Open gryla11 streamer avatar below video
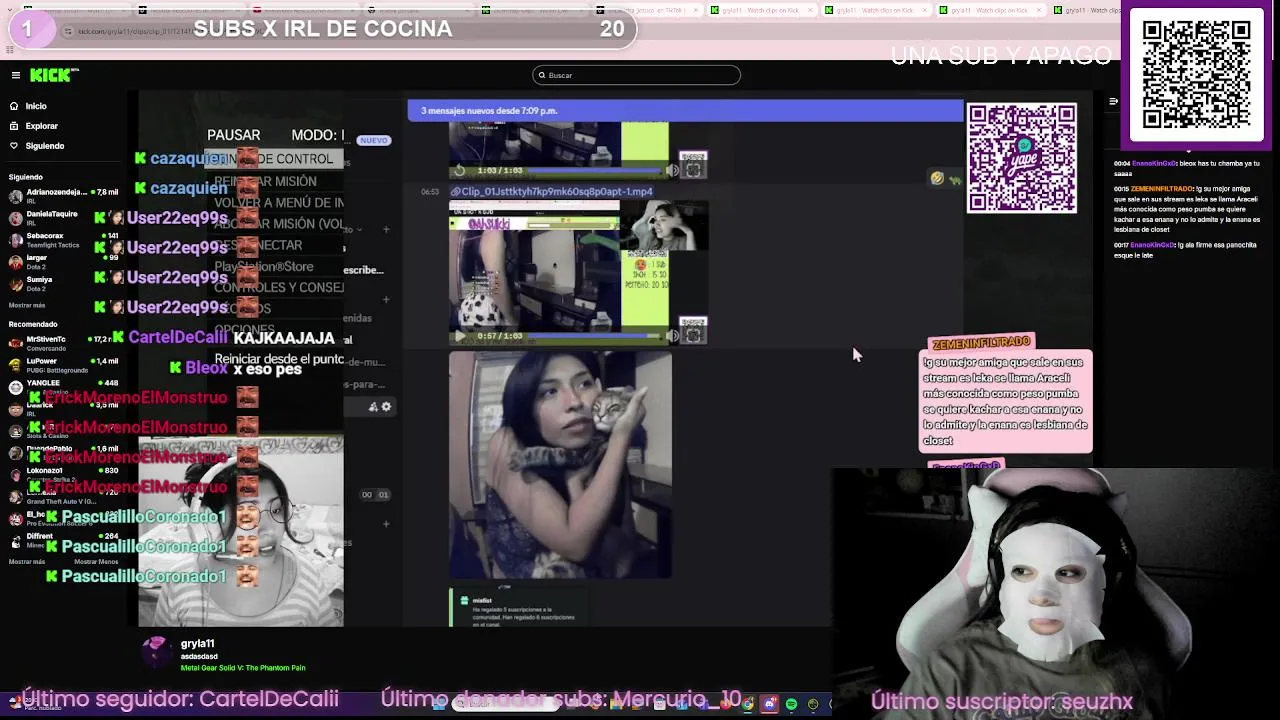This screenshot has width=1280, height=720. pos(156,652)
